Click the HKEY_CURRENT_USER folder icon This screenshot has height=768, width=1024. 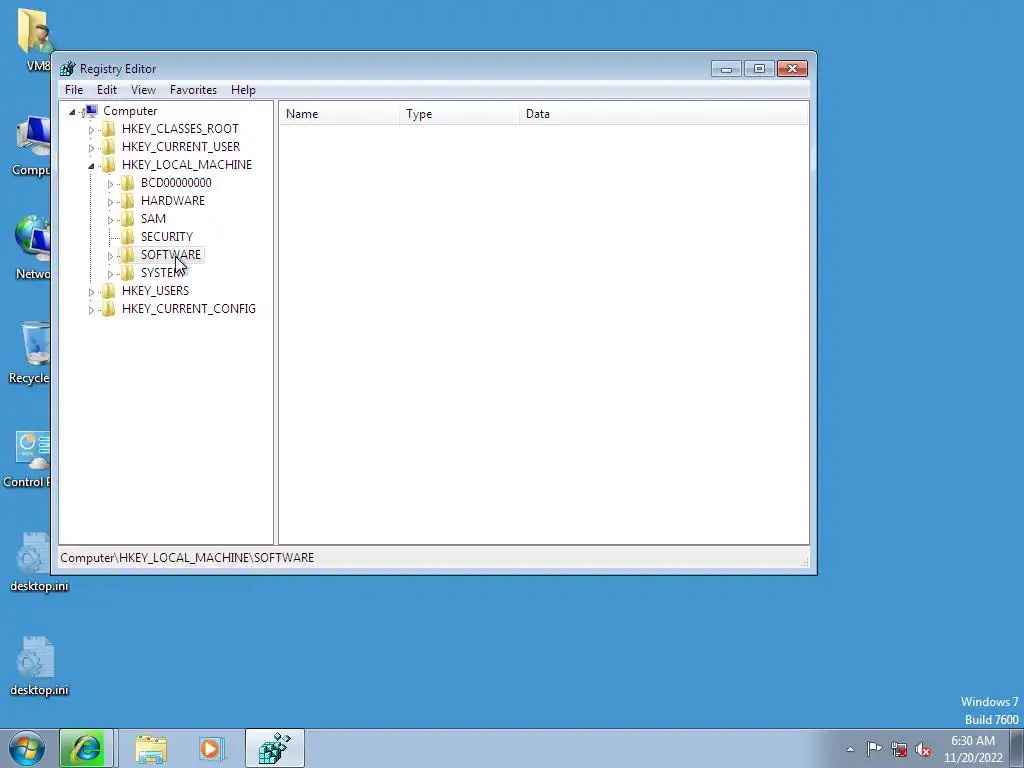(108, 147)
